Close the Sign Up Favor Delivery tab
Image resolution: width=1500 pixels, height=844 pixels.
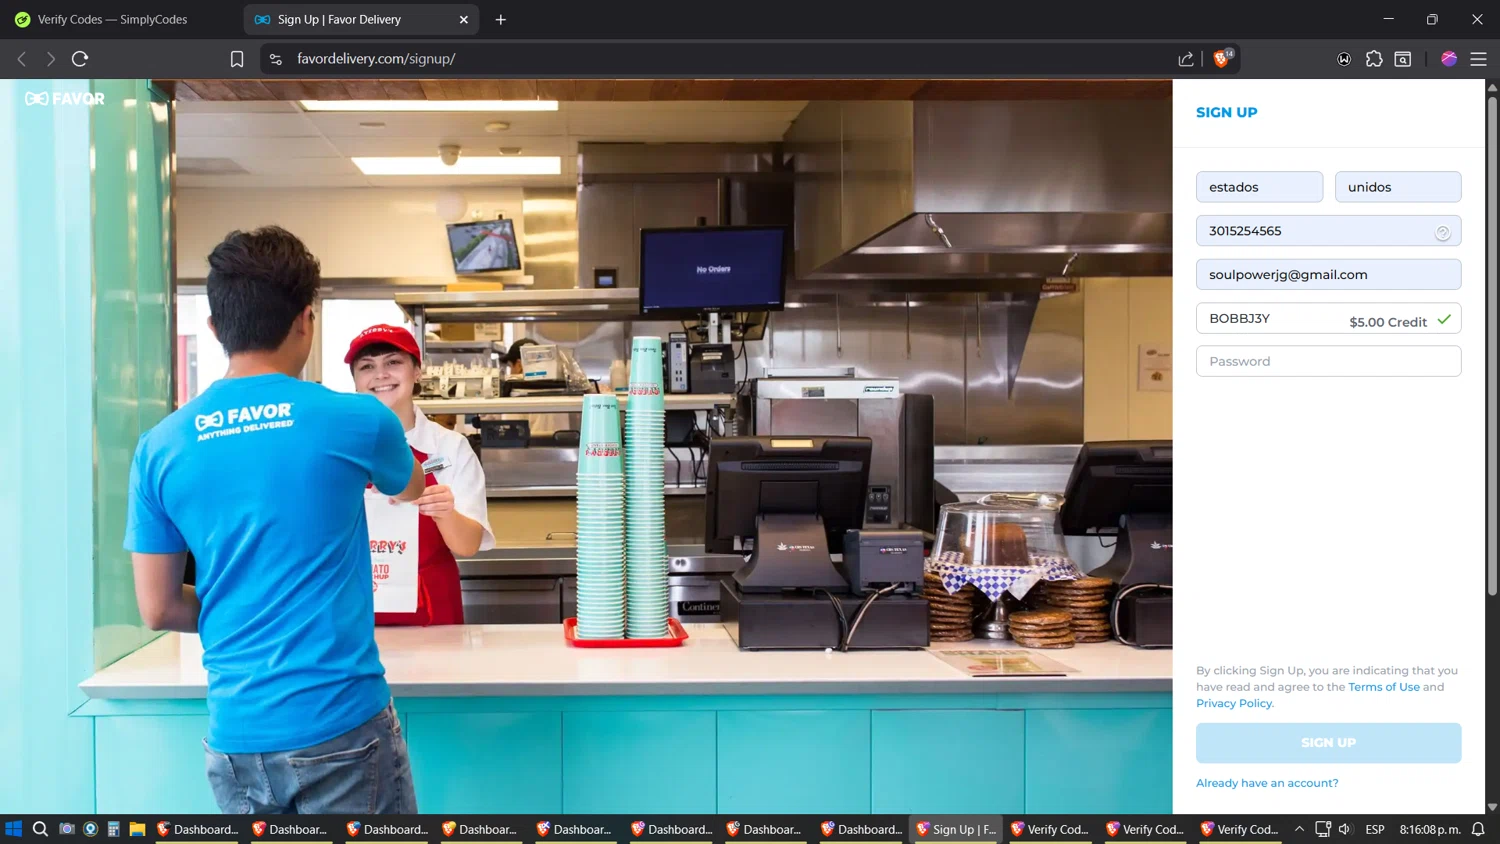click(464, 19)
